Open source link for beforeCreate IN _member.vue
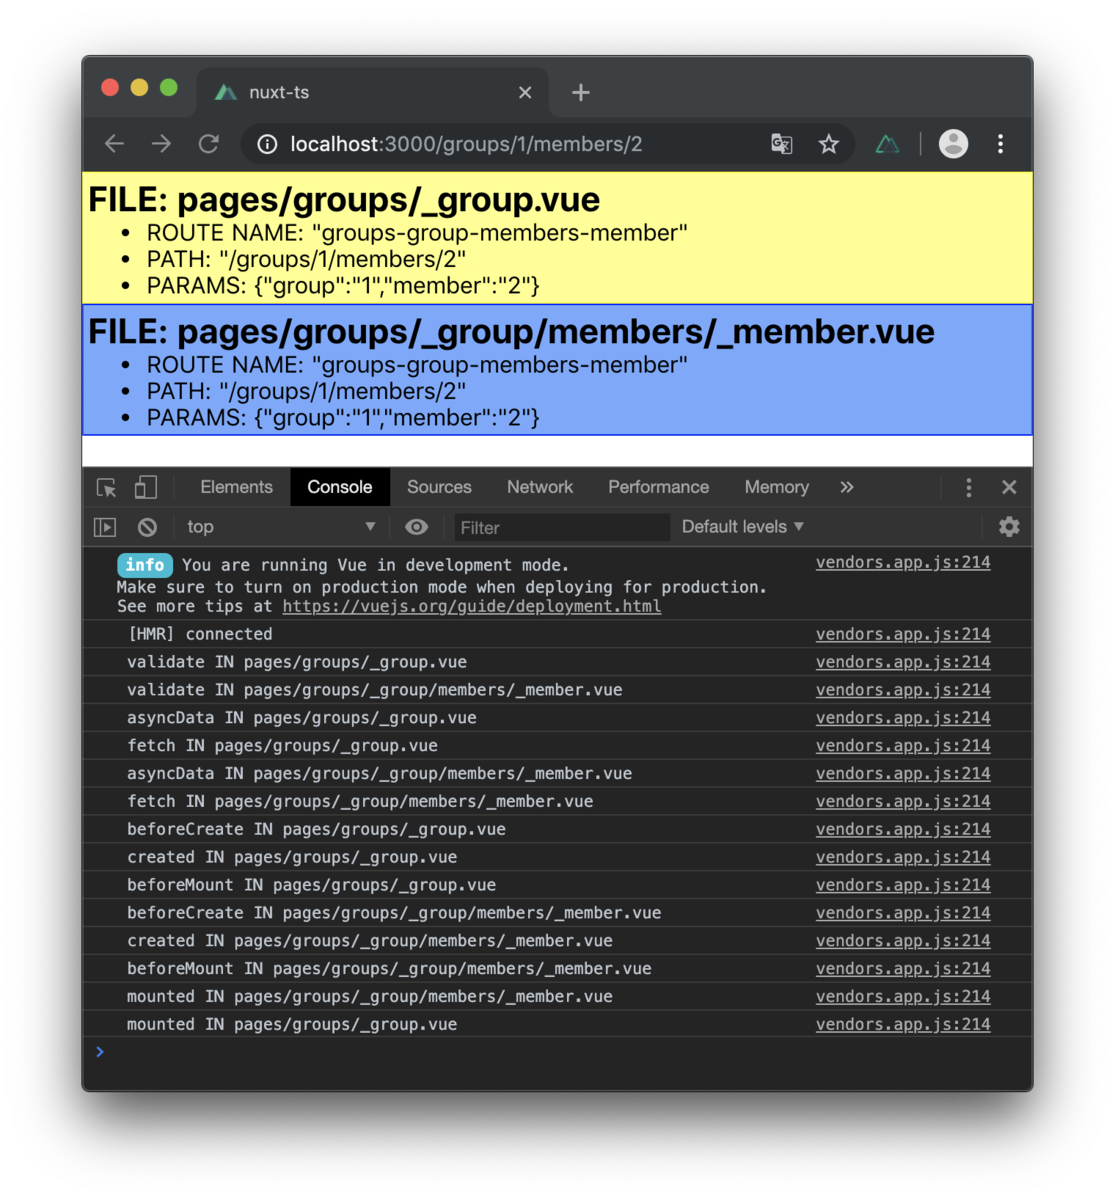The image size is (1115, 1200). coord(903,913)
